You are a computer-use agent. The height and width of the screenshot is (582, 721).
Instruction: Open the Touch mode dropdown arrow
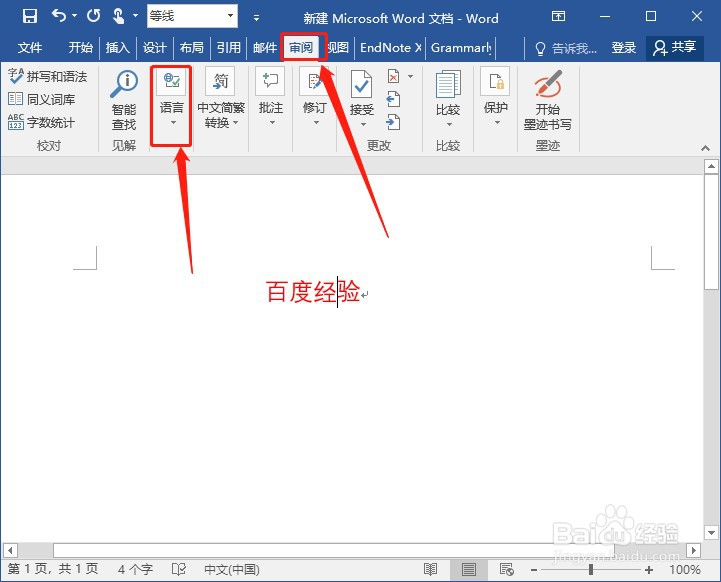[136, 16]
